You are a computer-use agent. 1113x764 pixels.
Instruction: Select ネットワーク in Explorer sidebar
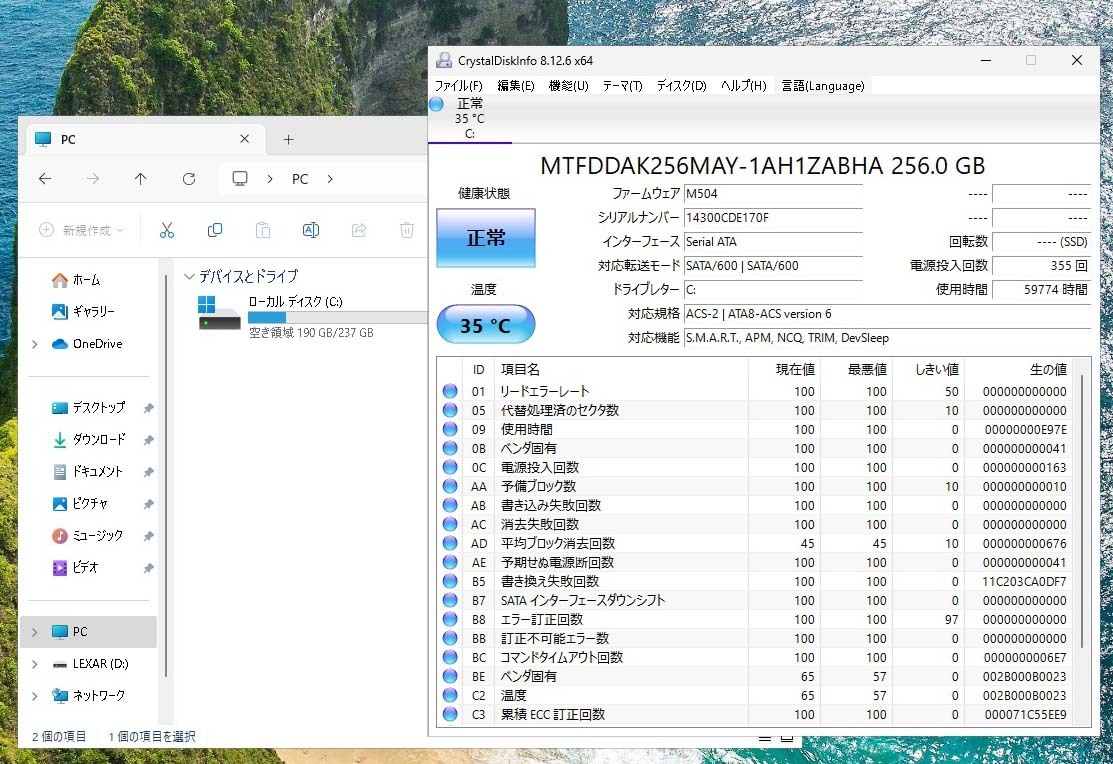pos(89,695)
